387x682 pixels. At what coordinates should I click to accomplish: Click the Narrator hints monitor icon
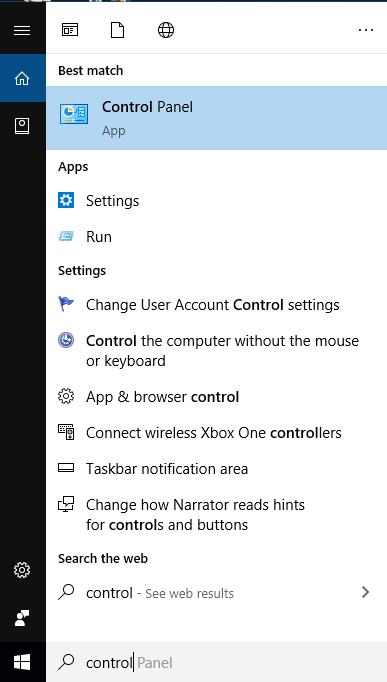pos(66,505)
